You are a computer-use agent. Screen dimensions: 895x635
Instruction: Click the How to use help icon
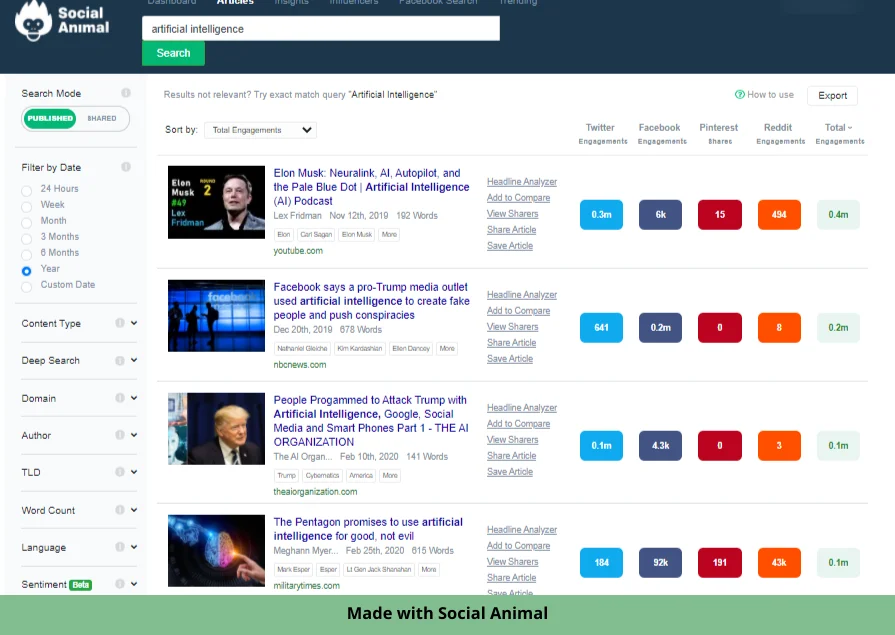(x=740, y=94)
